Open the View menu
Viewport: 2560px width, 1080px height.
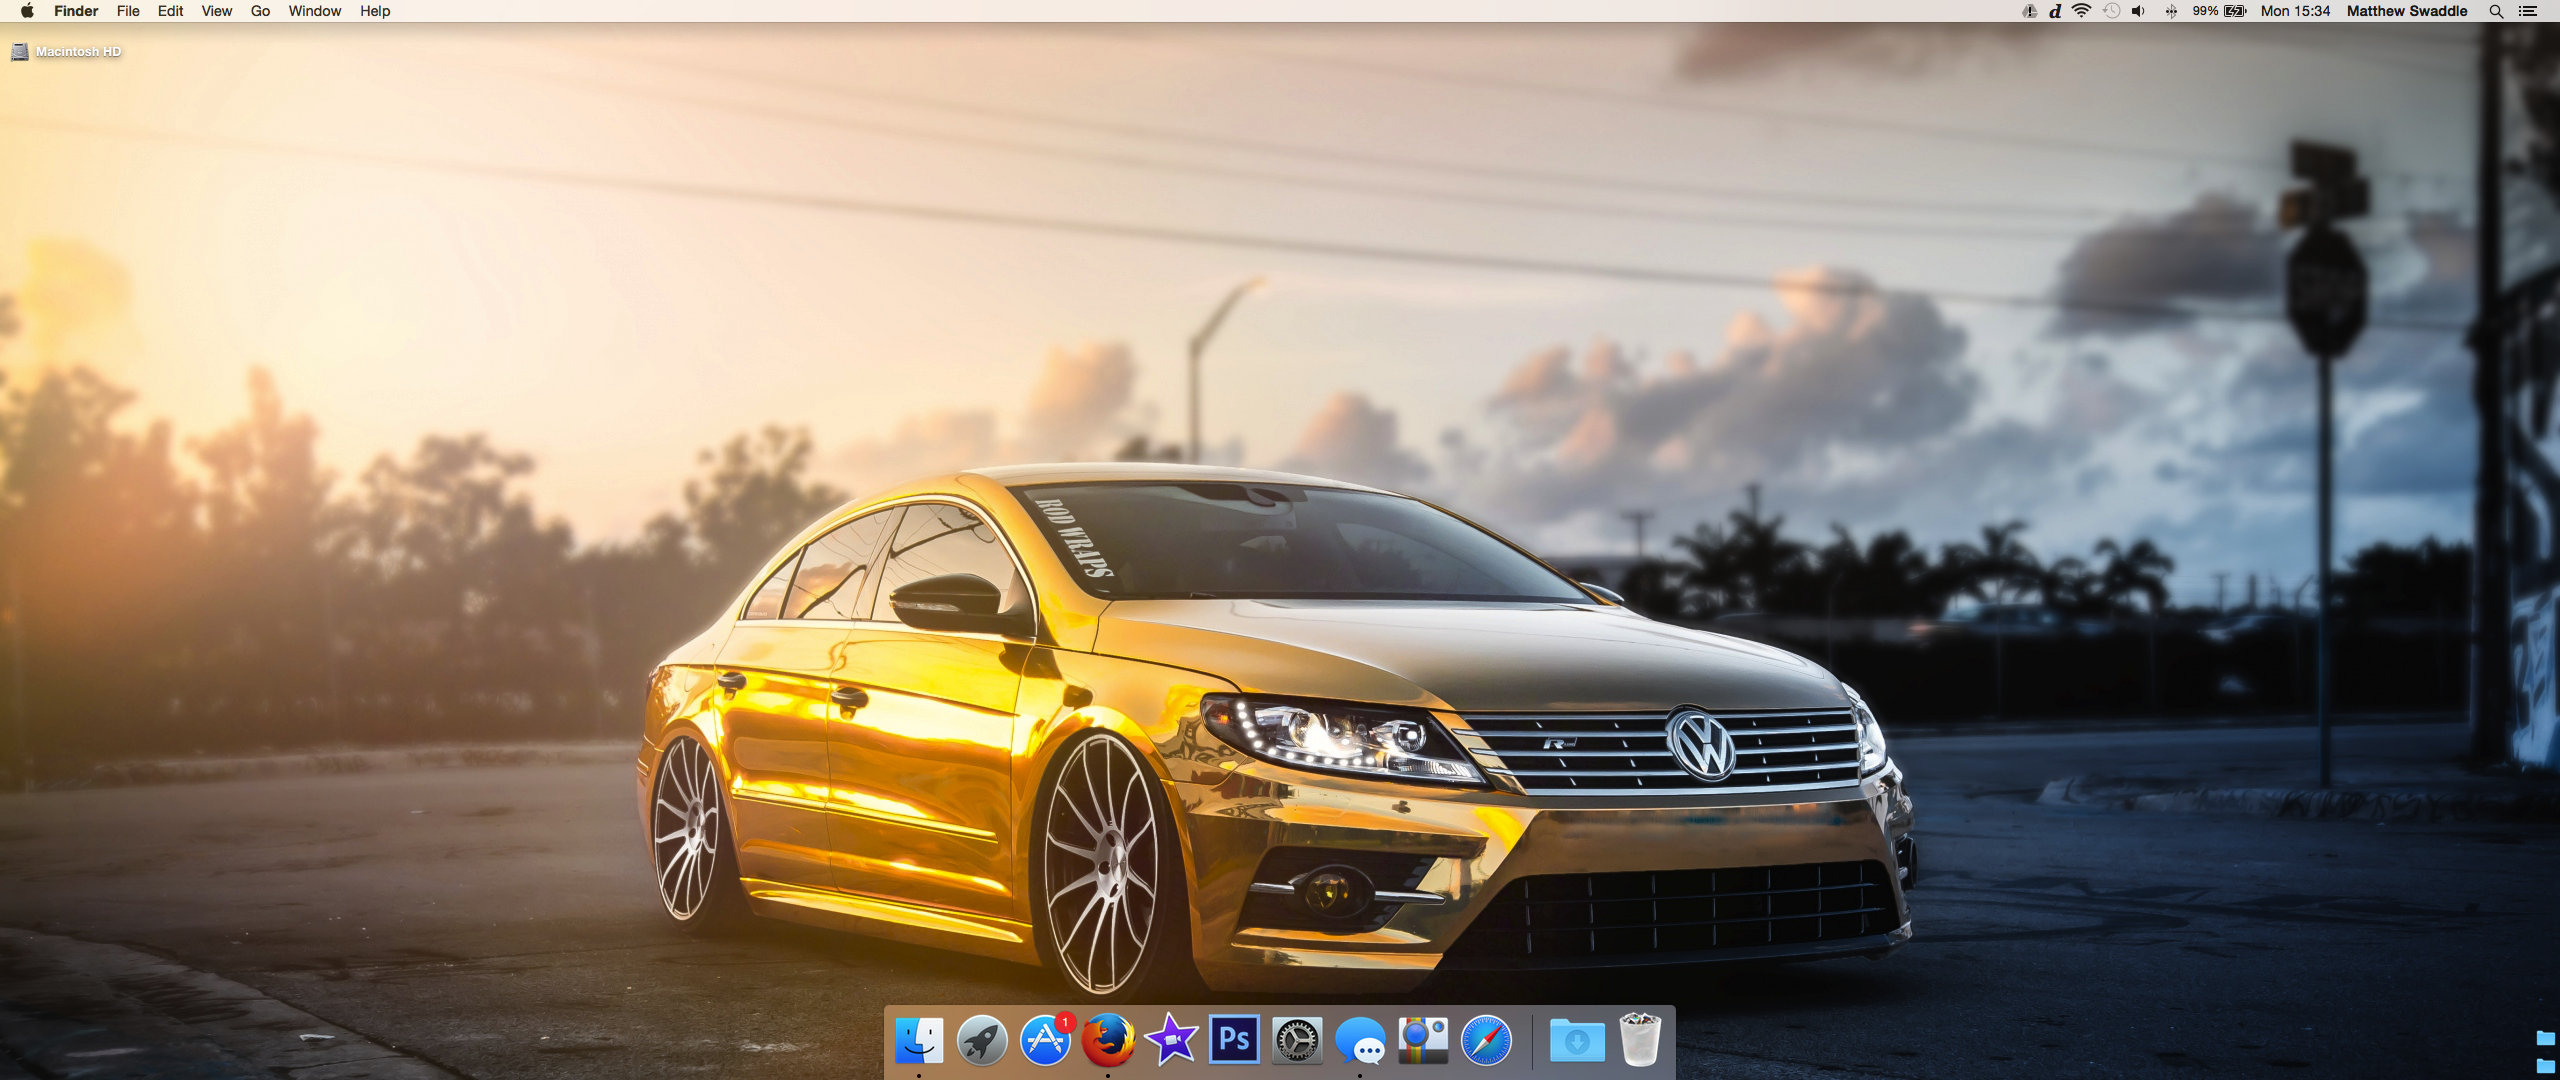coord(216,11)
